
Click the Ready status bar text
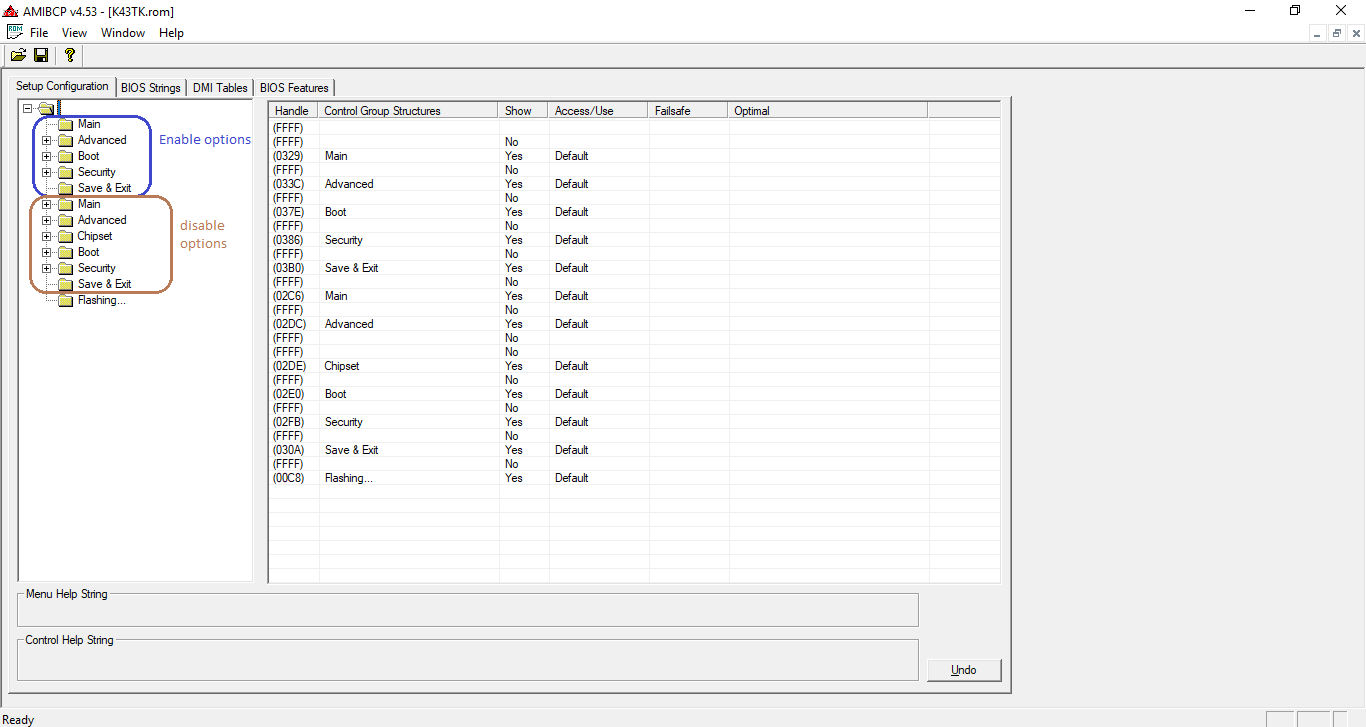[18, 720]
